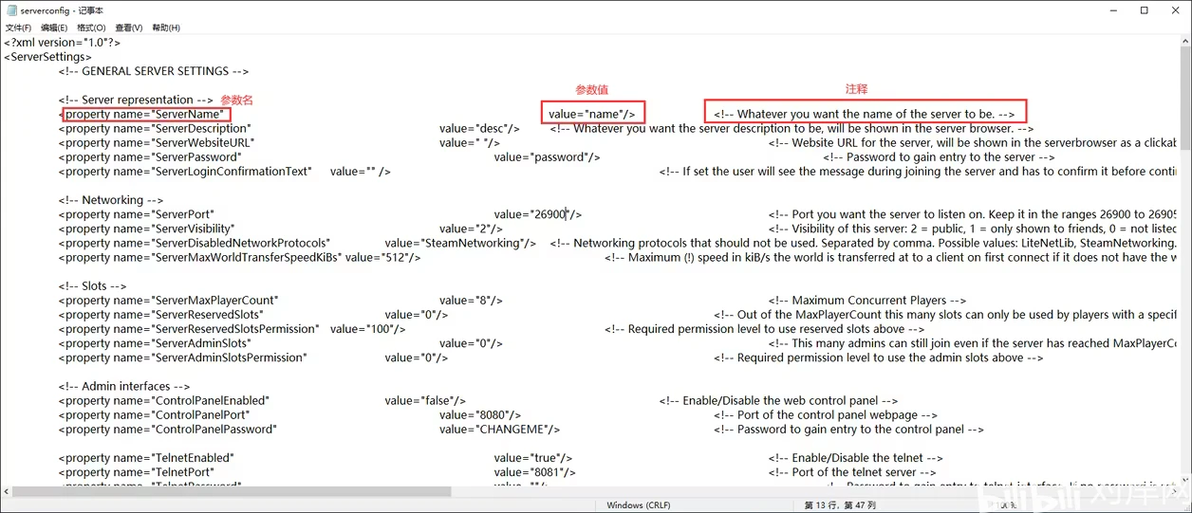The width and height of the screenshot is (1192, 513).
Task: Click the Maximum Concurrent Players comment
Action: click(867, 300)
